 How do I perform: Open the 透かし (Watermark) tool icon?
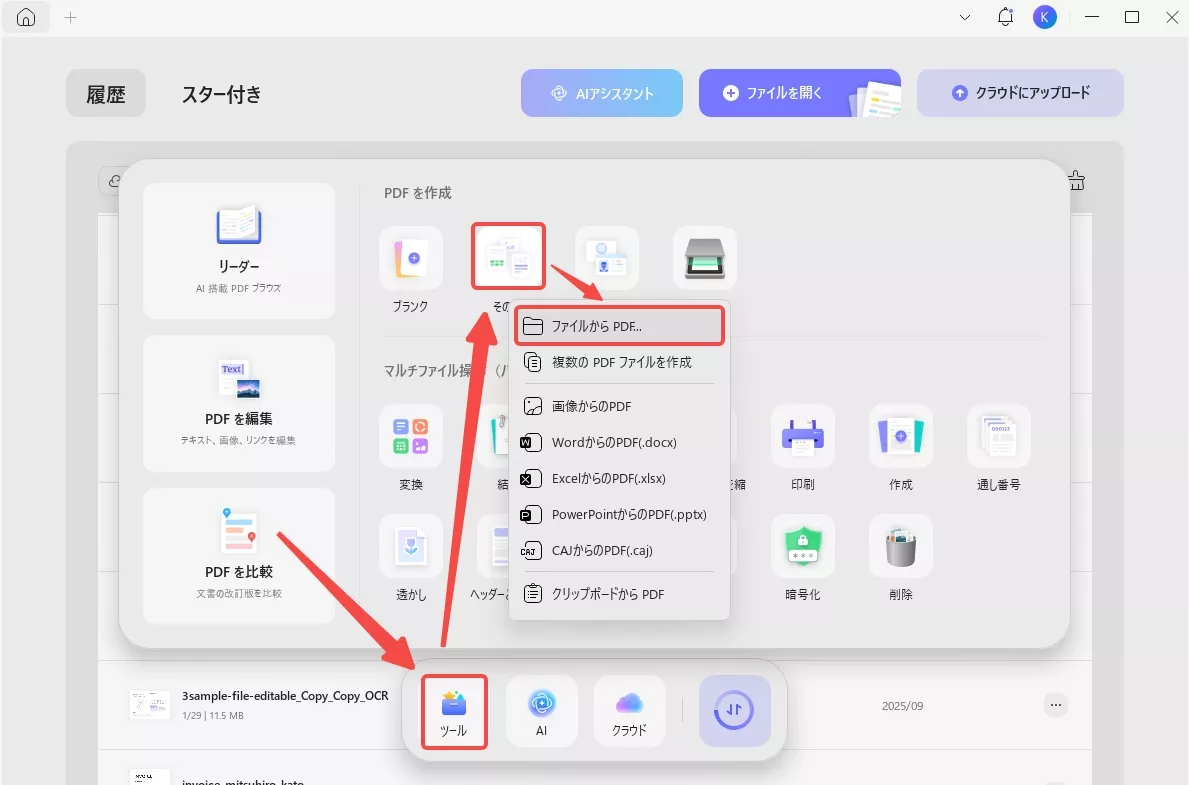[411, 547]
